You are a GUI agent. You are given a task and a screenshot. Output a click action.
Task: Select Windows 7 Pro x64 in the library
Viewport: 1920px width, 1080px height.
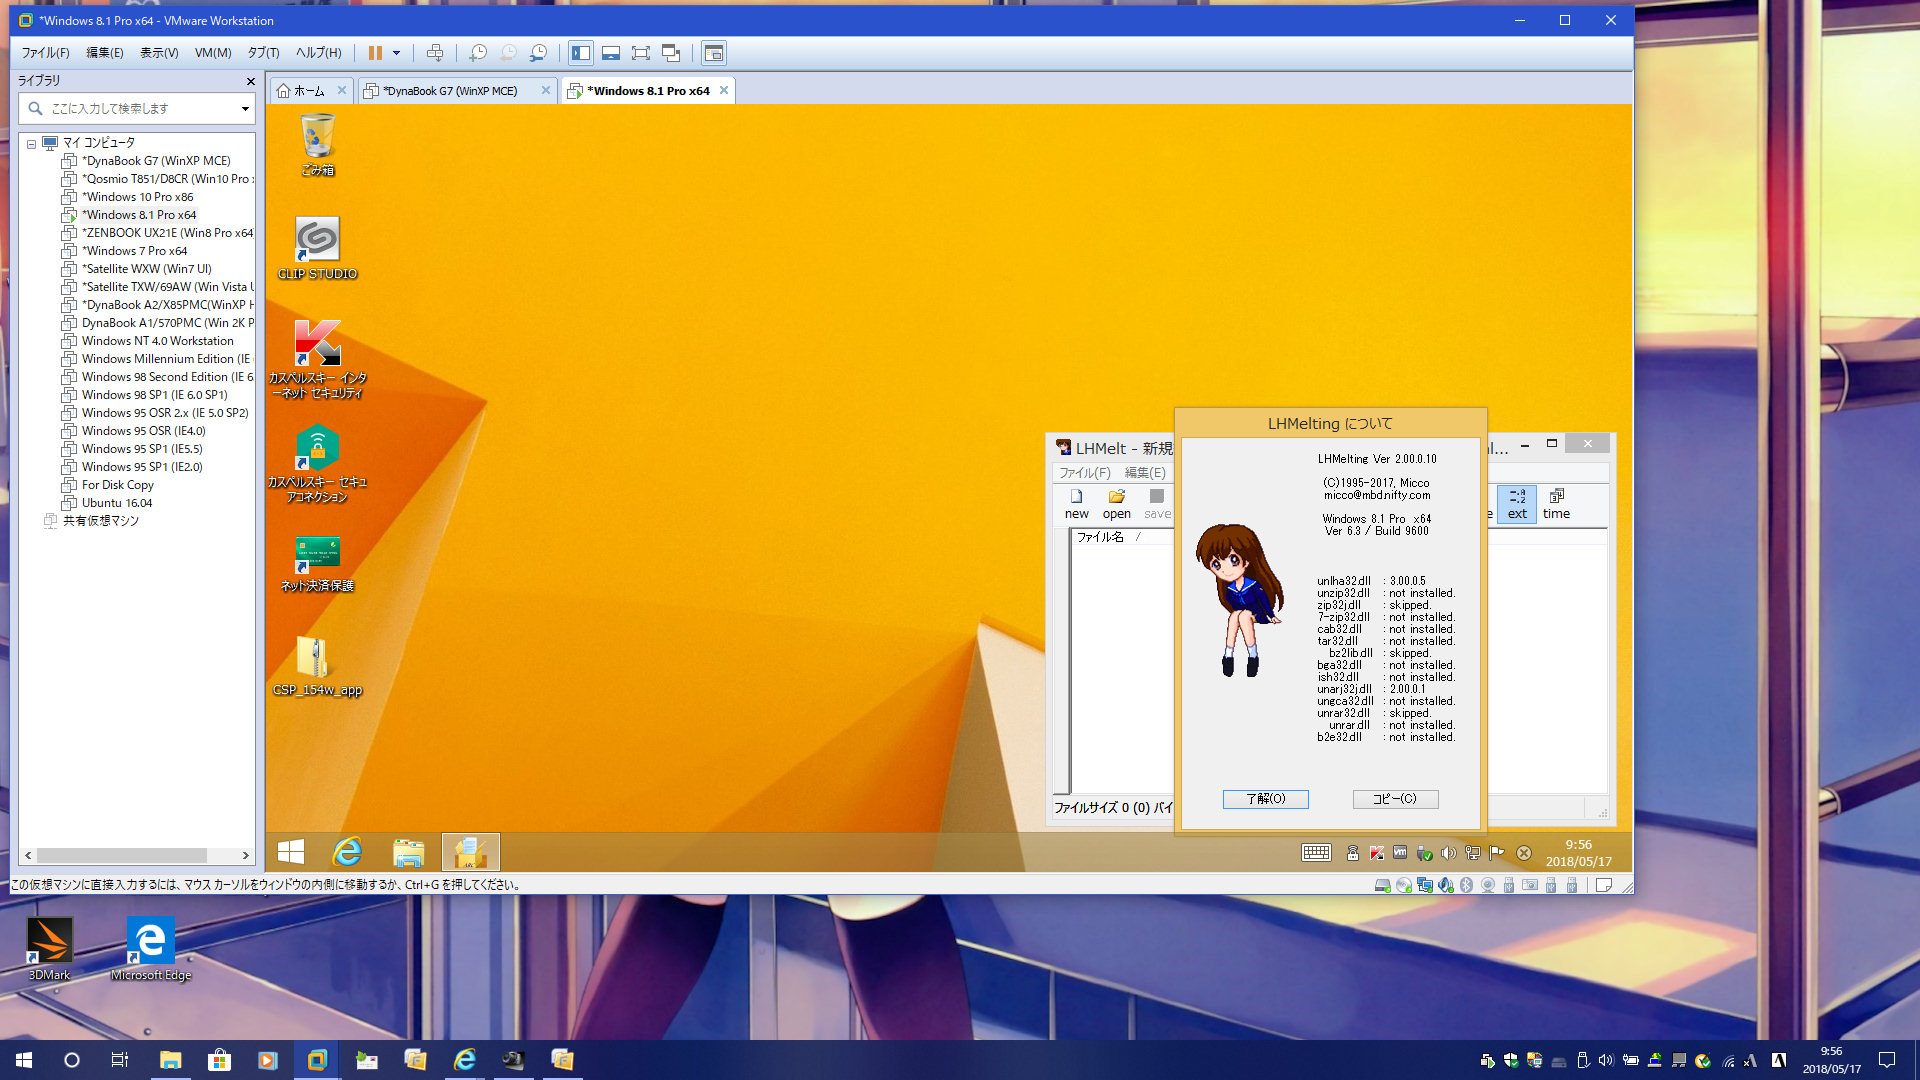(134, 251)
